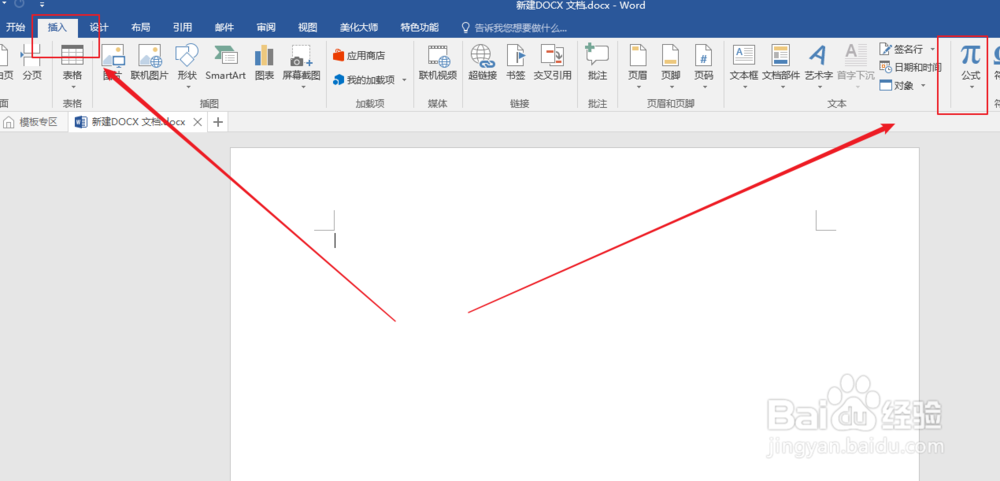The width and height of the screenshot is (1000, 481).
Task: Add a comment with 批注
Action: point(597,63)
